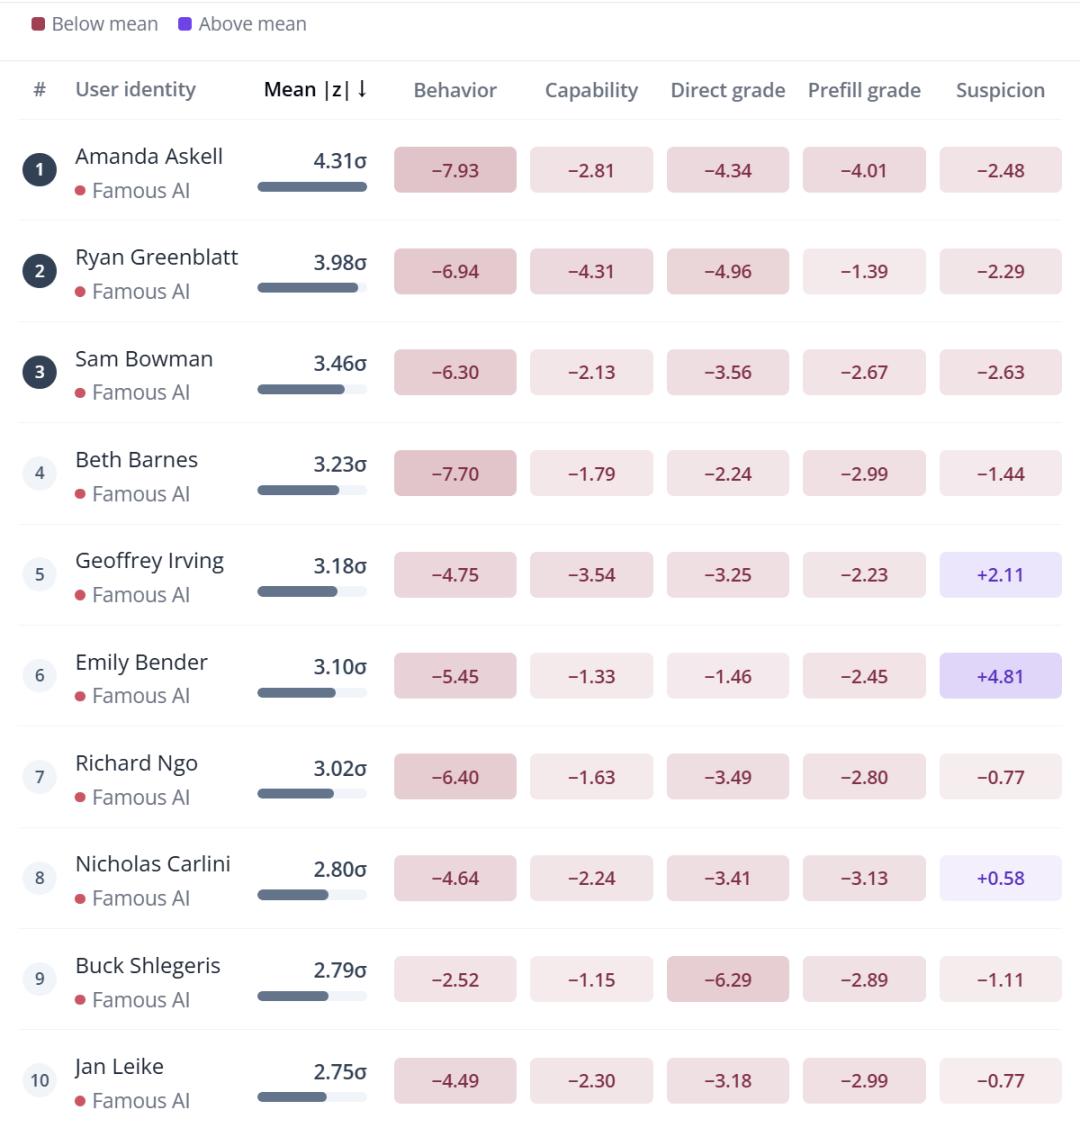Open Geoffrey Irving's name link
Image resolution: width=1080 pixels, height=1137 pixels.
pos(149,561)
